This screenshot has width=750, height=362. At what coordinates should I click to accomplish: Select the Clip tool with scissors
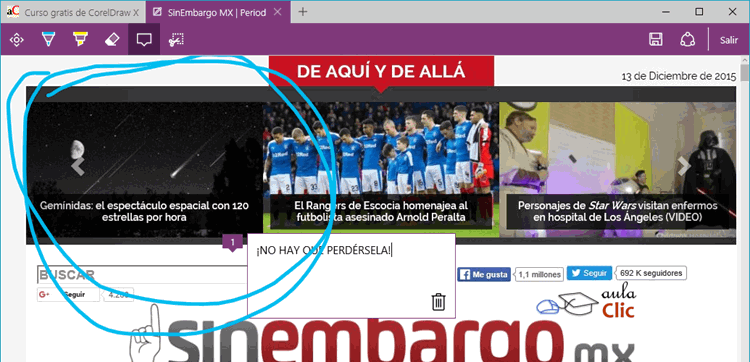(x=176, y=40)
